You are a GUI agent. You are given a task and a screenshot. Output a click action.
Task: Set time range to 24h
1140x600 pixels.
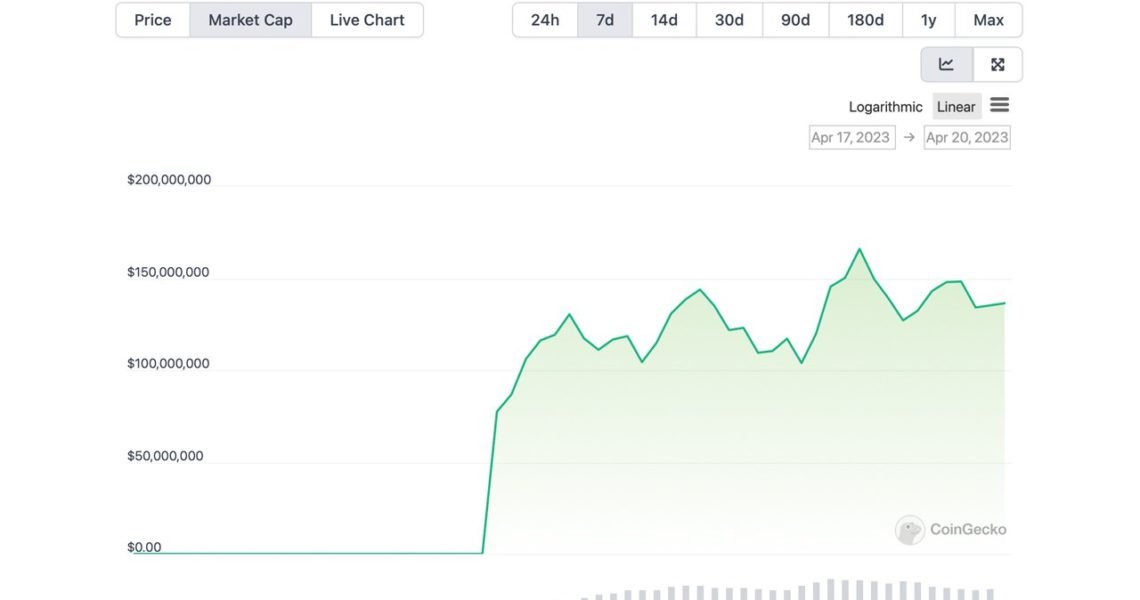[545, 20]
